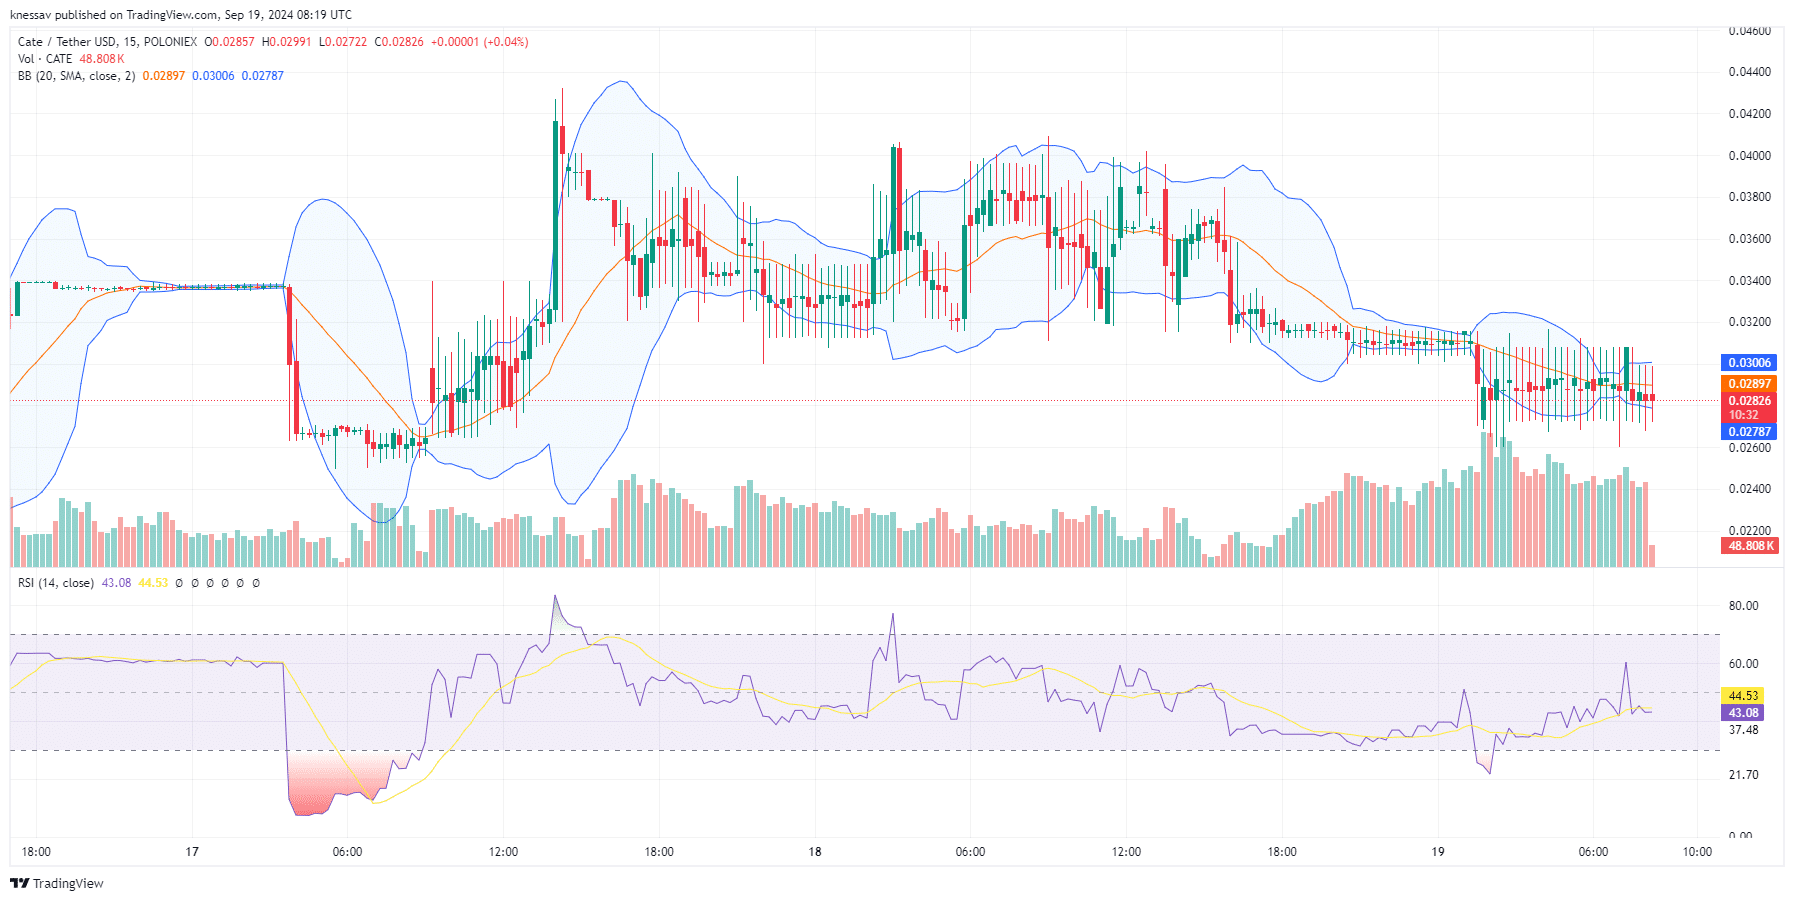Viewport: 1794px width, 901px height.
Task: Click the 0.04400 price scale label
Action: pyautogui.click(x=1749, y=72)
